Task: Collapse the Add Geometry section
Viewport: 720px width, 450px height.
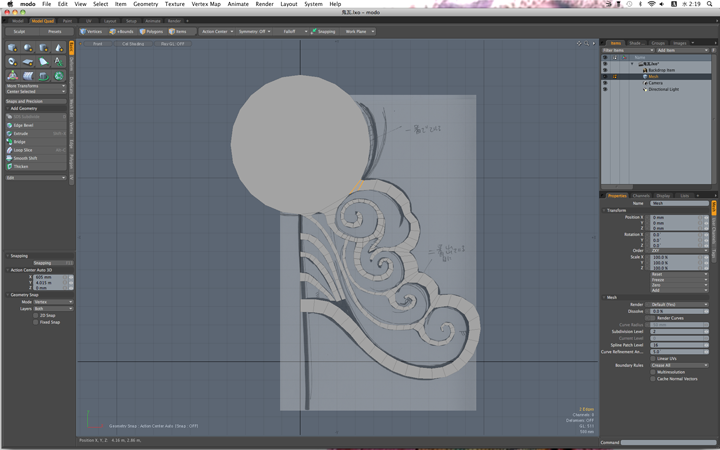Action: point(8,108)
